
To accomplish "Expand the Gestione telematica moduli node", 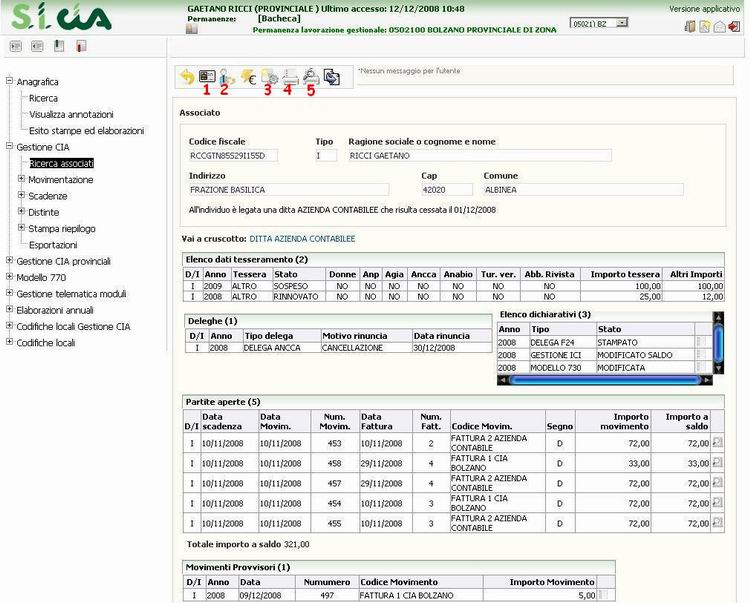I will [9, 293].
